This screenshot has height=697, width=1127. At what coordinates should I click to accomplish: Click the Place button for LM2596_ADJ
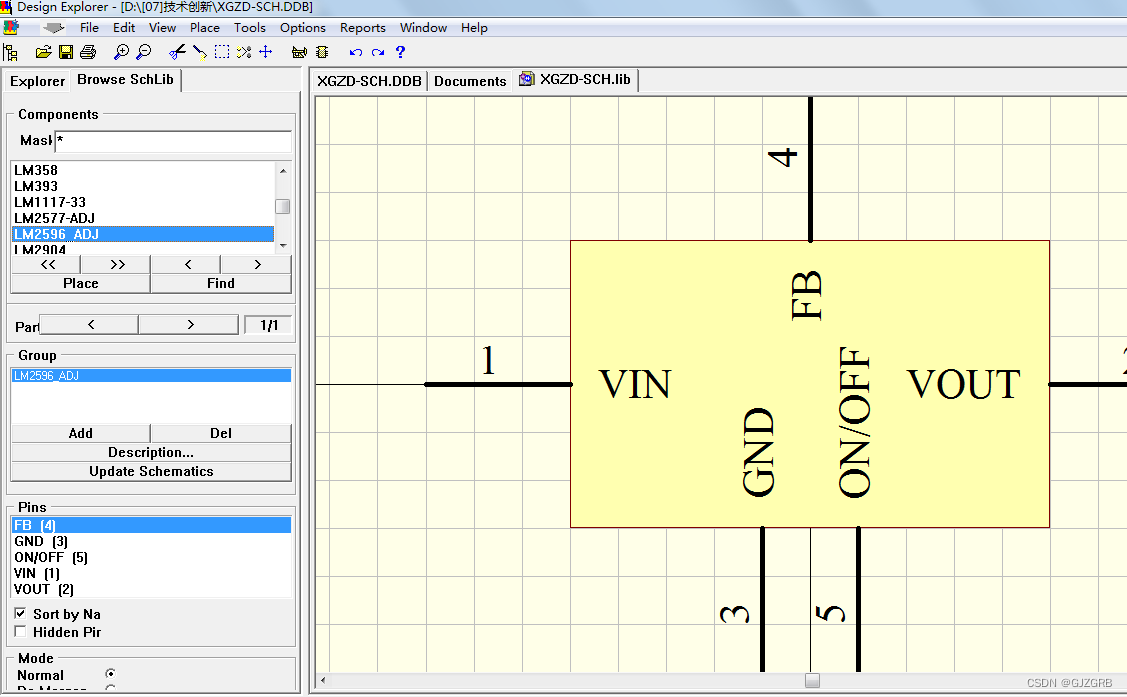click(80, 283)
